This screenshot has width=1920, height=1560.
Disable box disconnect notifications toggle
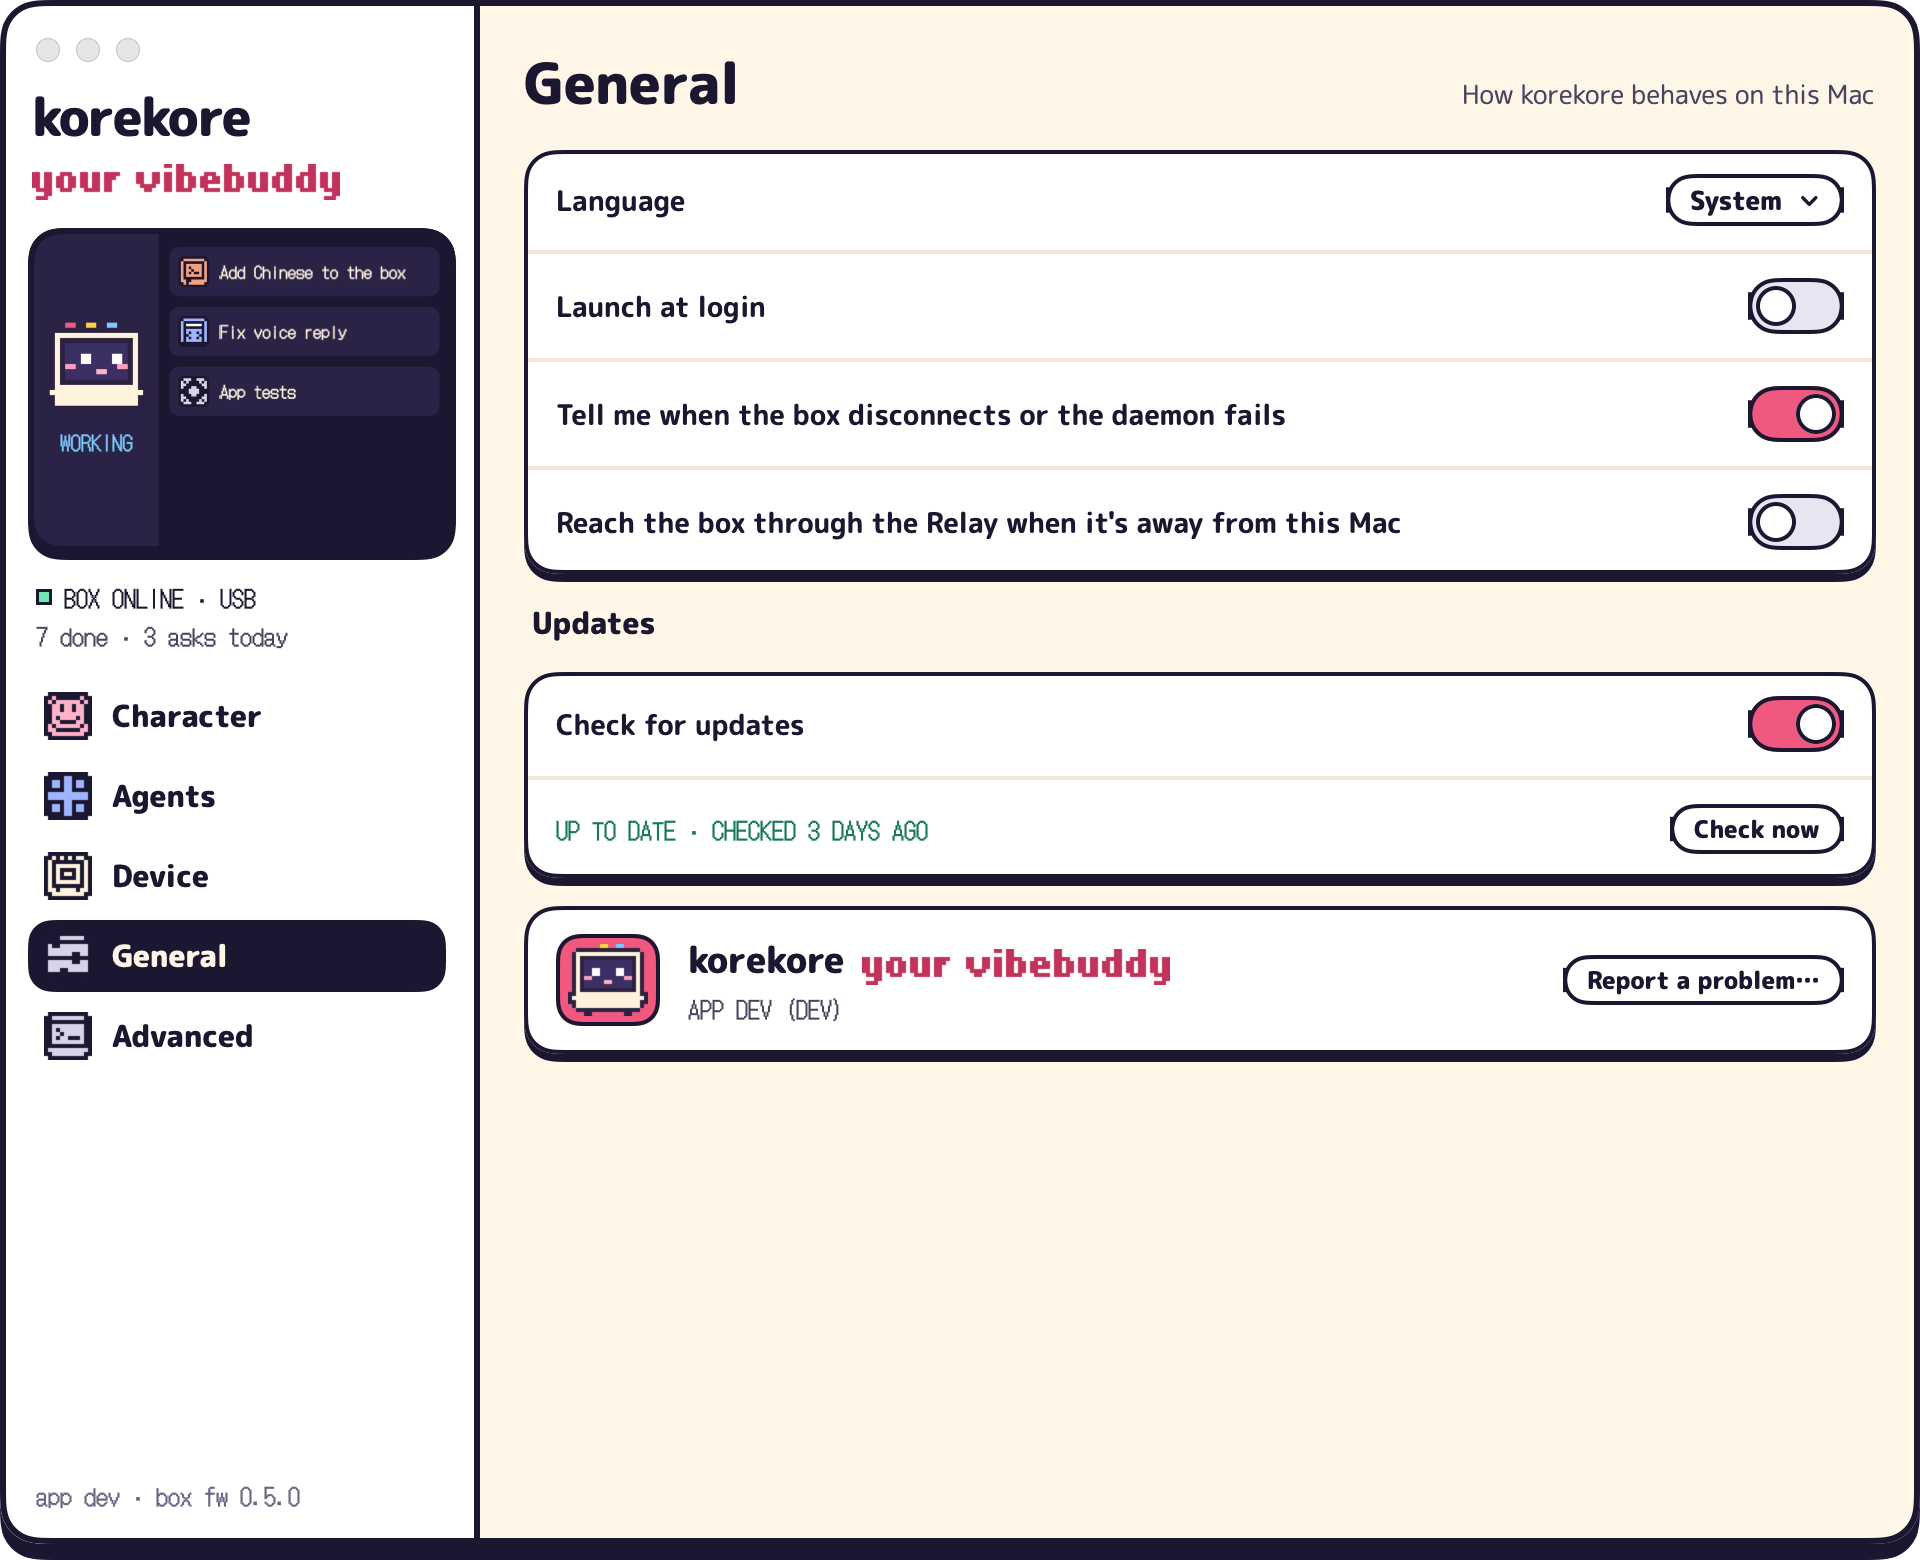[x=1796, y=414]
